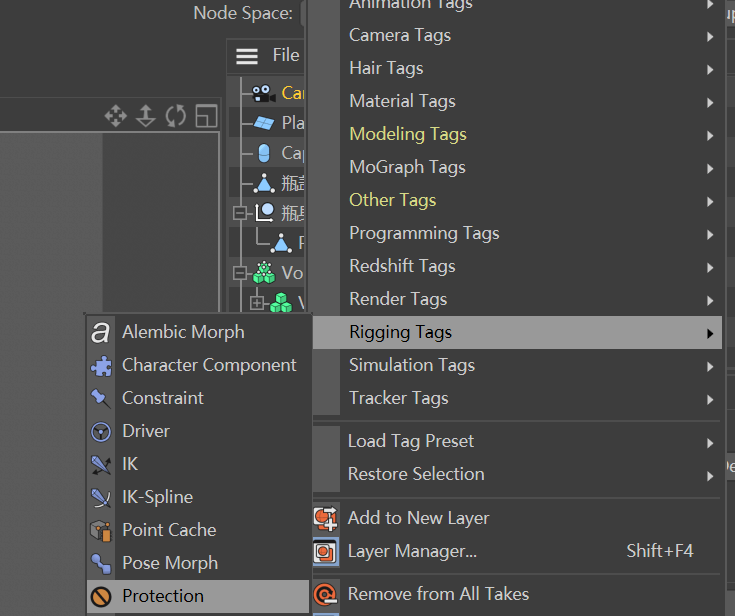Open the Simulation Tags submenu
The width and height of the screenshot is (735, 616).
click(x=517, y=366)
